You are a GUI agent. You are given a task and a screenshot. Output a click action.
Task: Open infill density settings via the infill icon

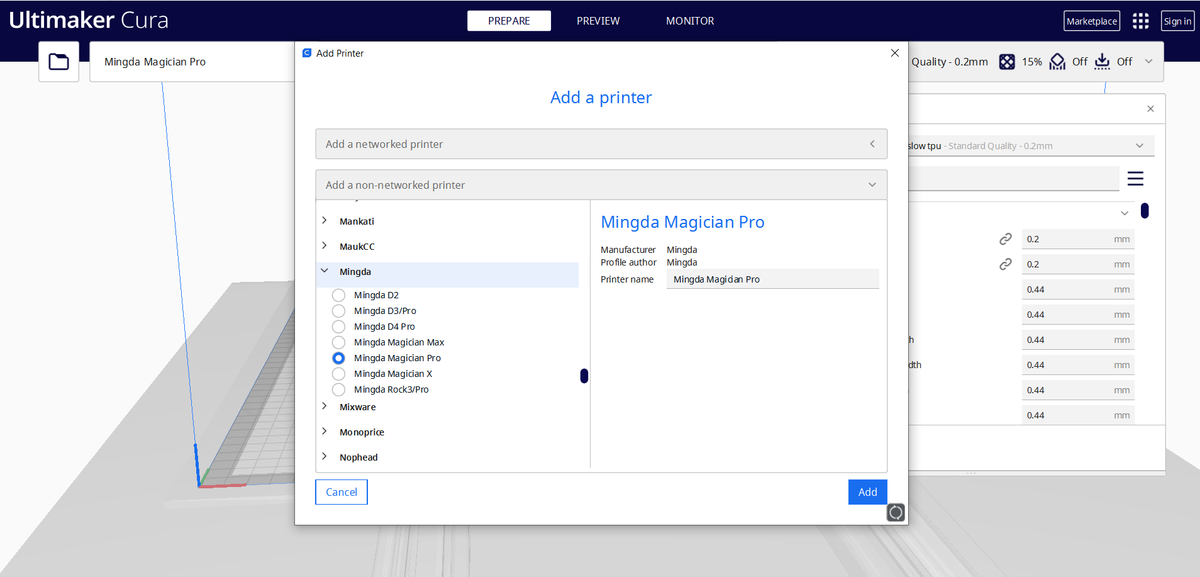pyautogui.click(x=1007, y=61)
